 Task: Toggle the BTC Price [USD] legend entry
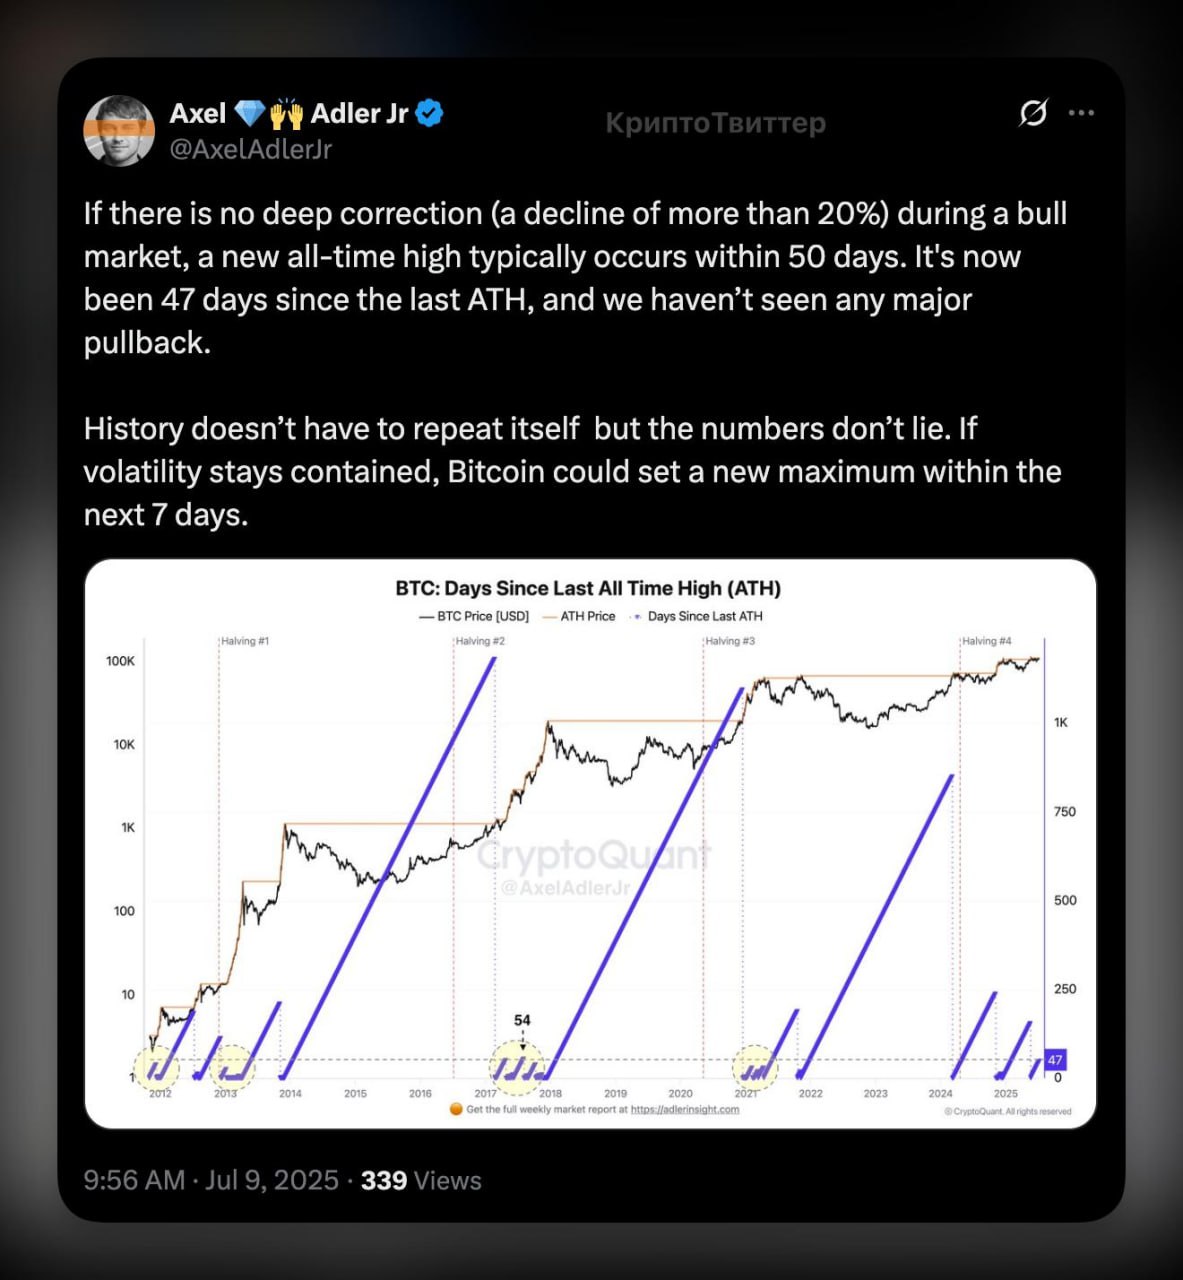tap(473, 616)
